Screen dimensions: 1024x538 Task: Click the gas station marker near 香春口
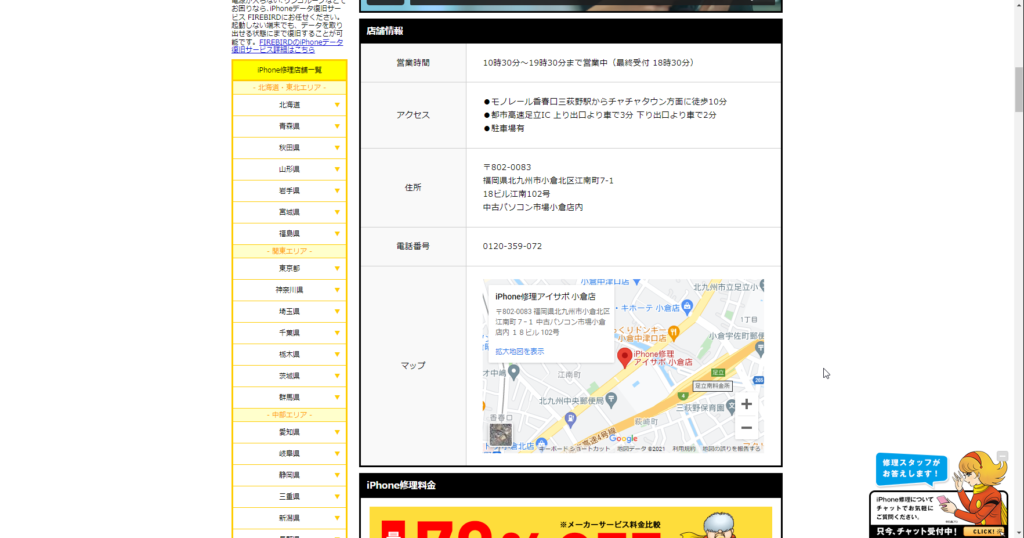(570, 420)
